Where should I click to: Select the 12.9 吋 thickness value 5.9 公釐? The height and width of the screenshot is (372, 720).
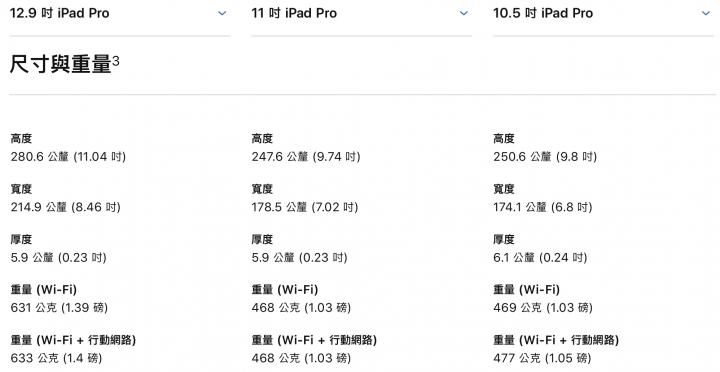coord(58,258)
